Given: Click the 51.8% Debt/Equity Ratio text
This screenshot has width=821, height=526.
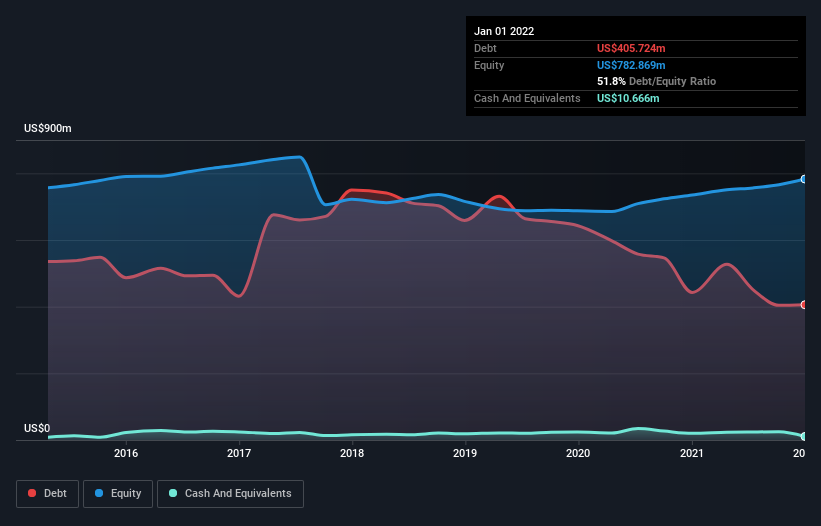Looking at the screenshot, I should pyautogui.click(x=657, y=81).
